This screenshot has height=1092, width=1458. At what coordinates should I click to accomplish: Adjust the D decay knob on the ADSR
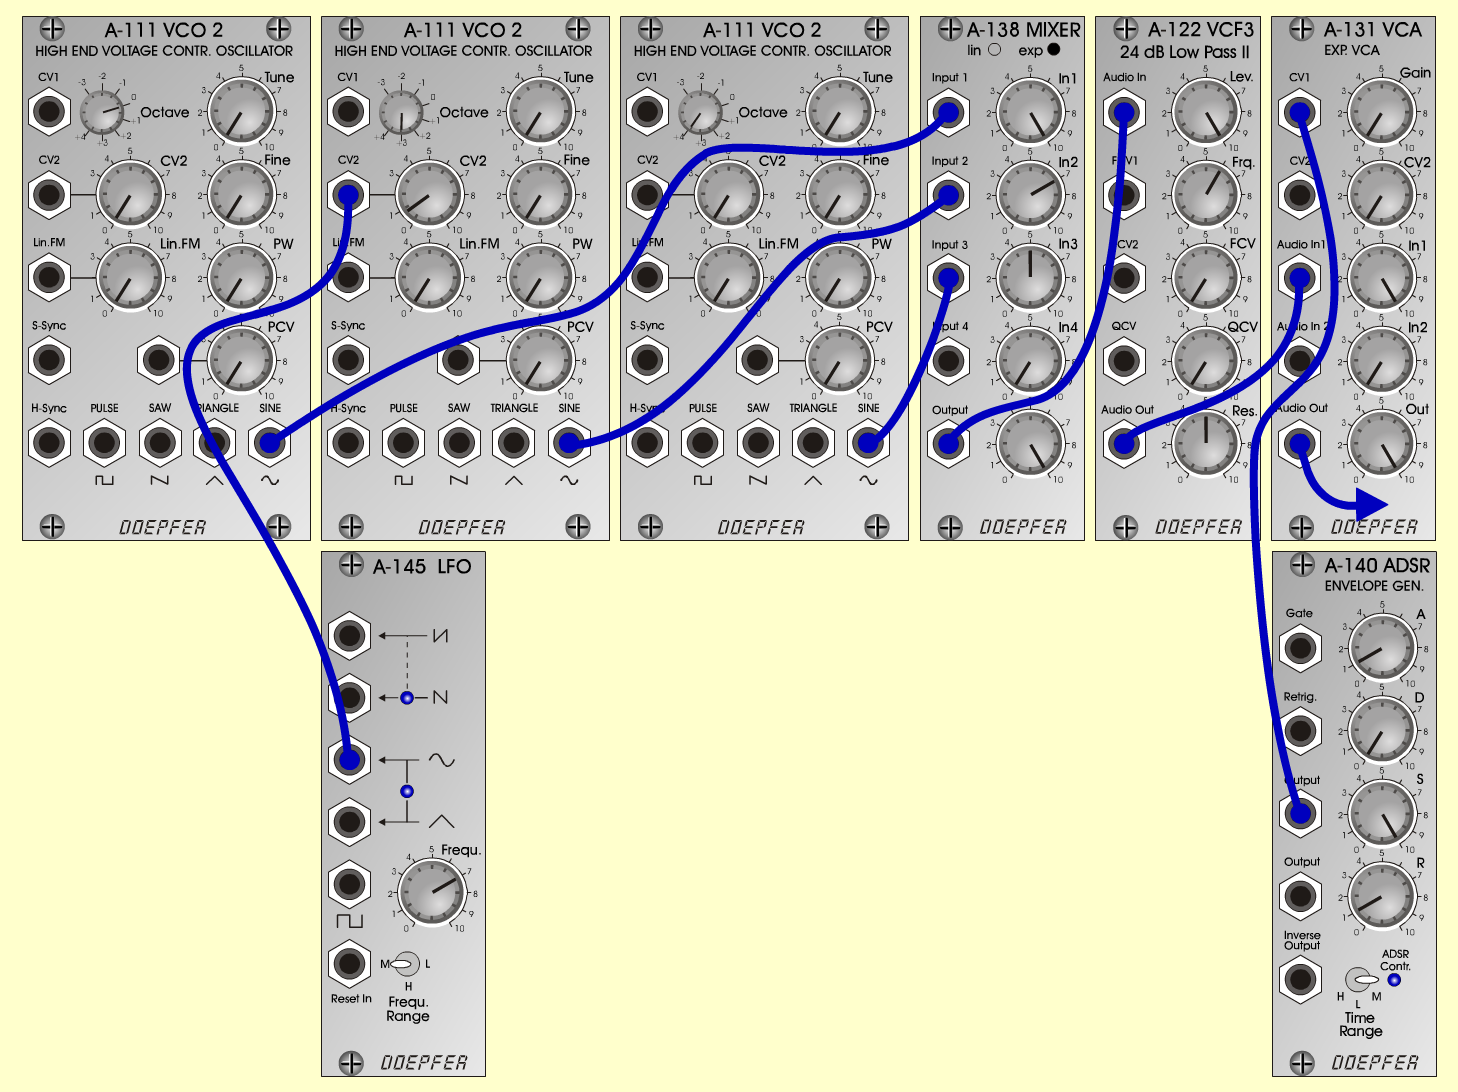click(1382, 731)
